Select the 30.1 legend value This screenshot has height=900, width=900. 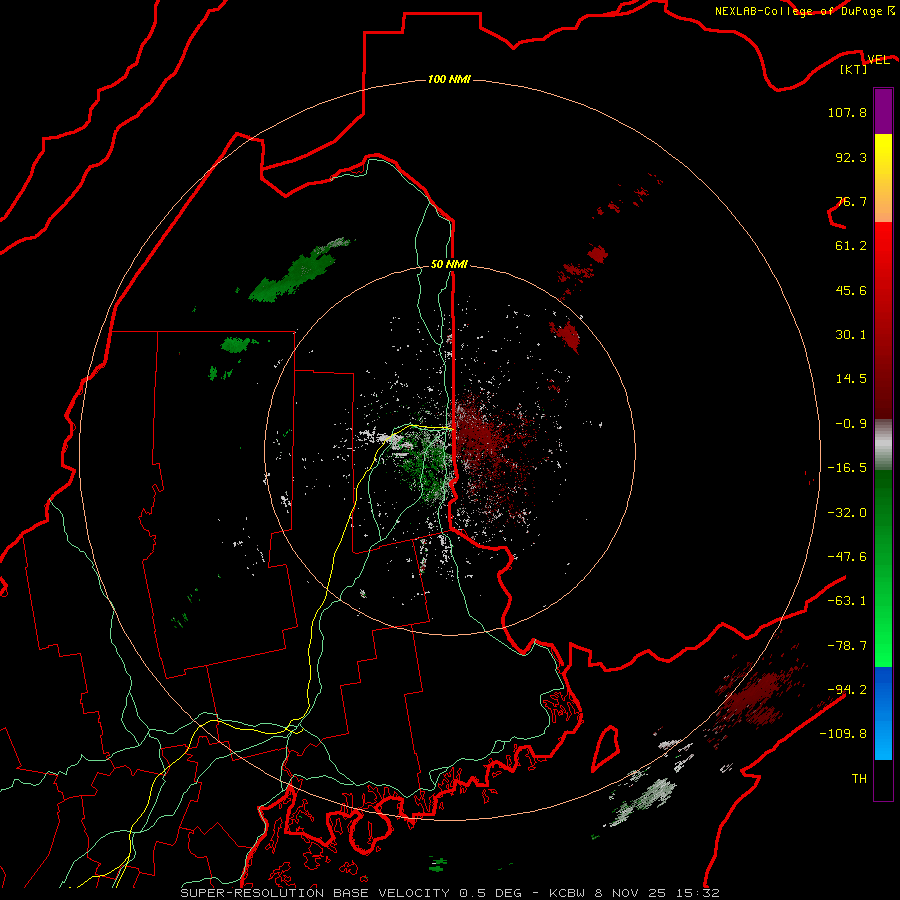851,335
